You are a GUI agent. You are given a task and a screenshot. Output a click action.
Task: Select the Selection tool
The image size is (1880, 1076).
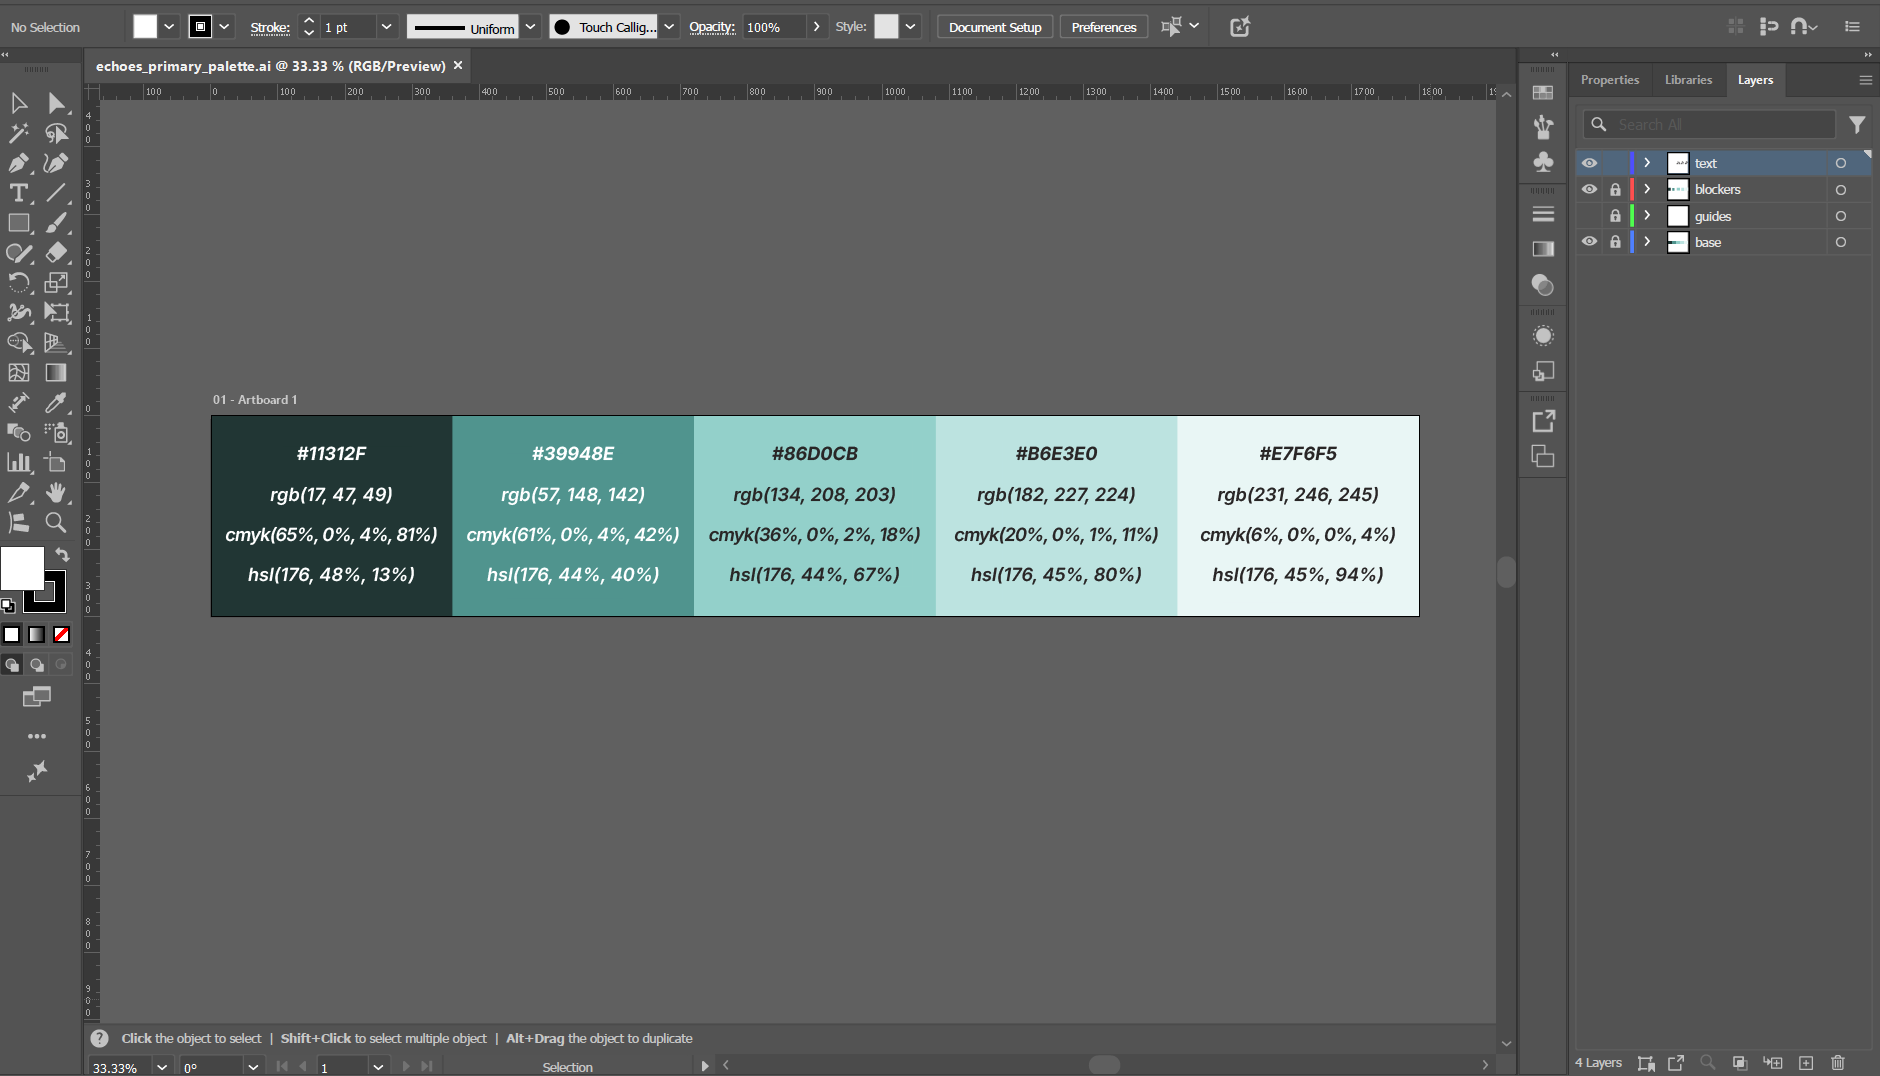coord(18,103)
